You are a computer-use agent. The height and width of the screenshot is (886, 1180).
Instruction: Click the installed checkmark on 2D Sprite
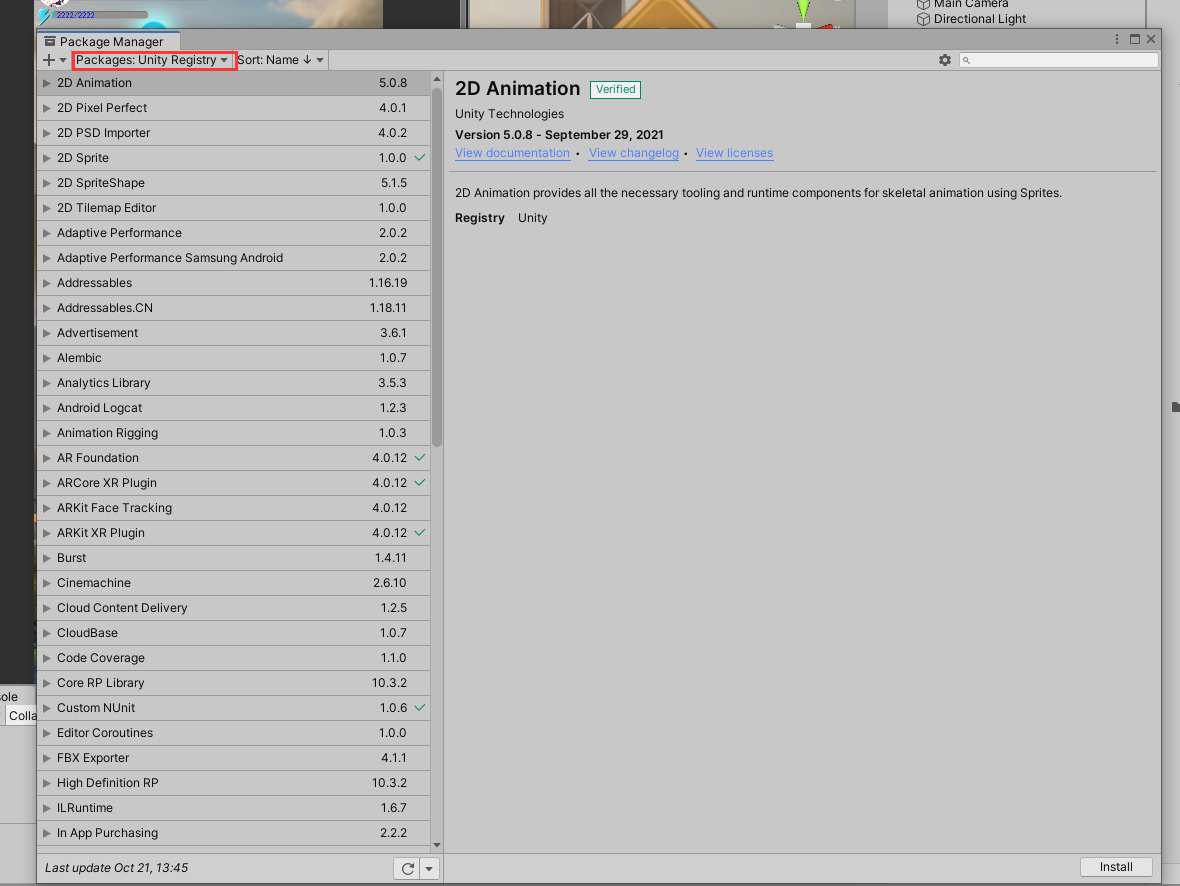tap(420, 157)
